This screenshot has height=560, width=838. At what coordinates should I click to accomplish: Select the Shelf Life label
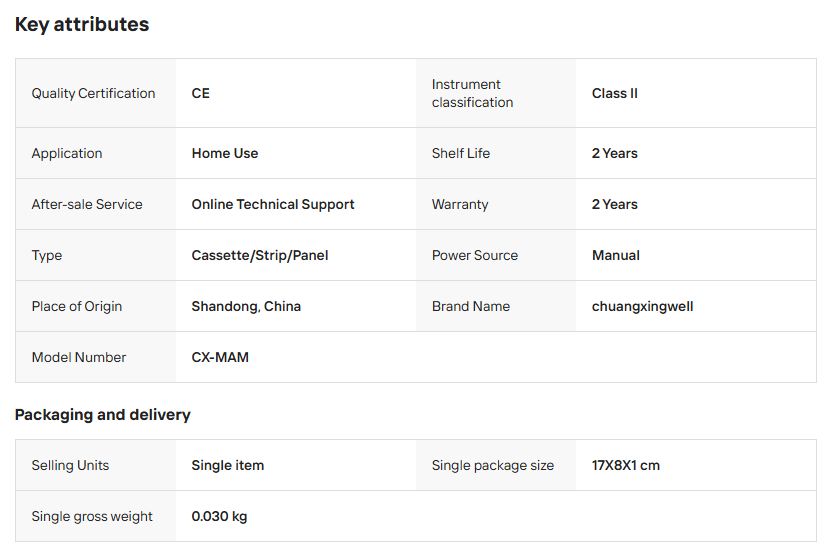461,153
